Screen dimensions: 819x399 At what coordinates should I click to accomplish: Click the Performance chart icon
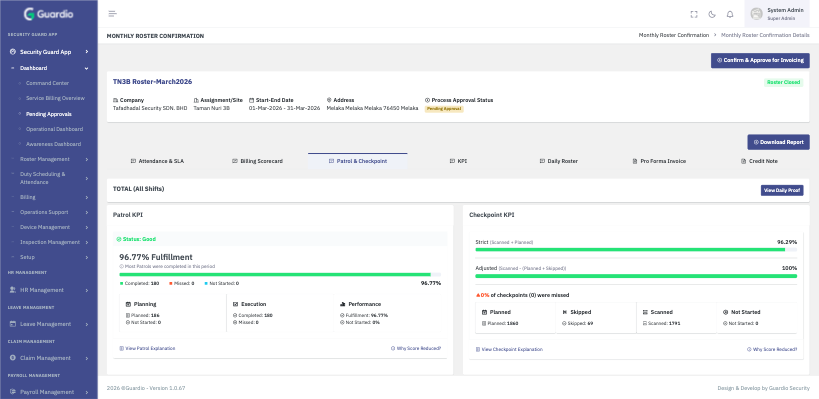343,304
